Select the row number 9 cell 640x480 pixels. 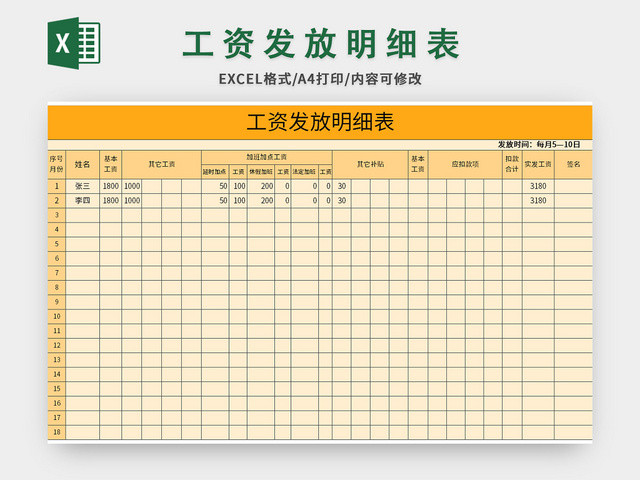57,302
